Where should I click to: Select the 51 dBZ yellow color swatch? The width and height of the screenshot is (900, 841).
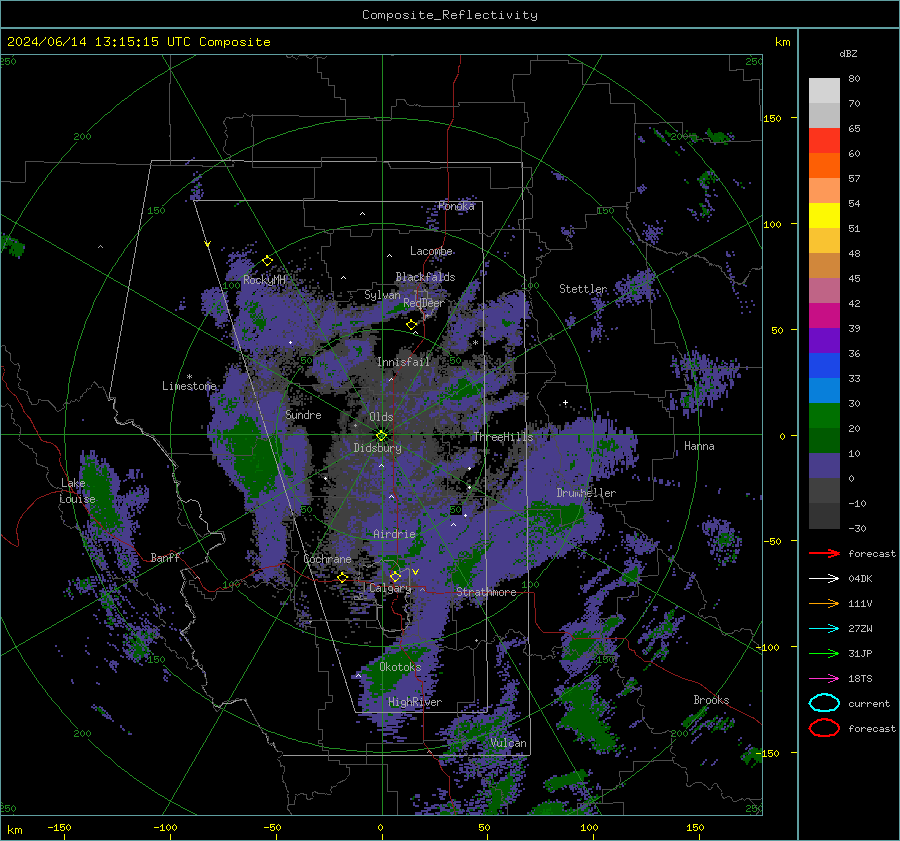pyautogui.click(x=824, y=216)
